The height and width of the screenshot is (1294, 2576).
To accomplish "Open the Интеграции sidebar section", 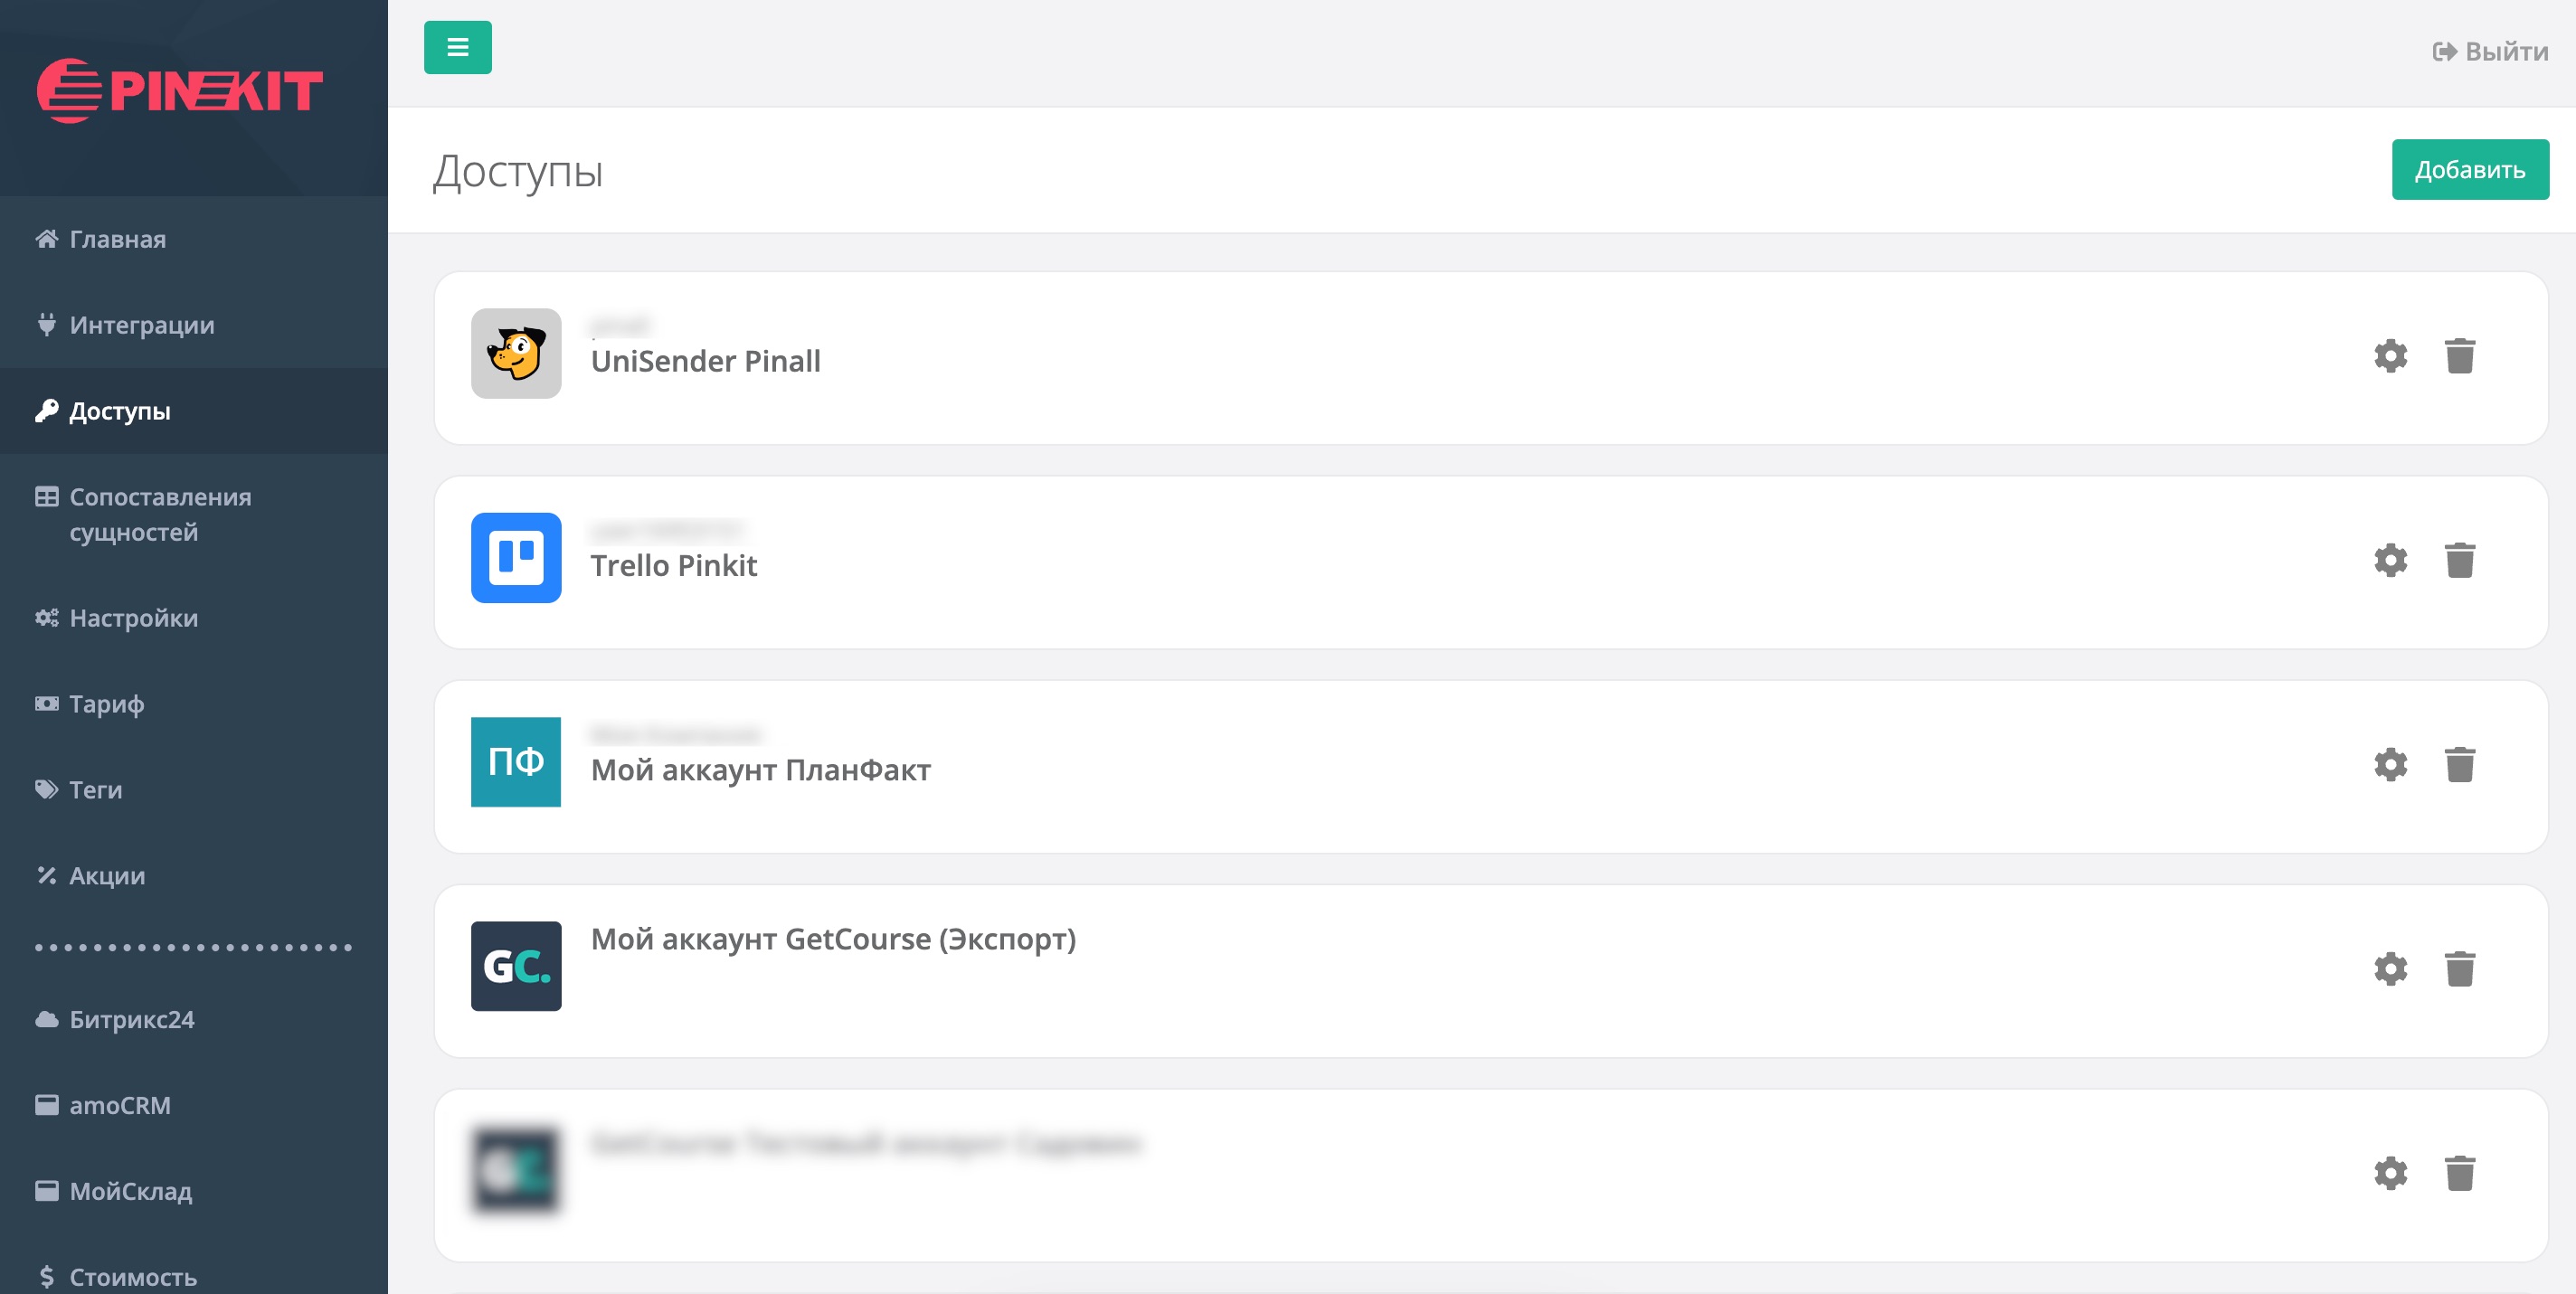I will pos(141,325).
